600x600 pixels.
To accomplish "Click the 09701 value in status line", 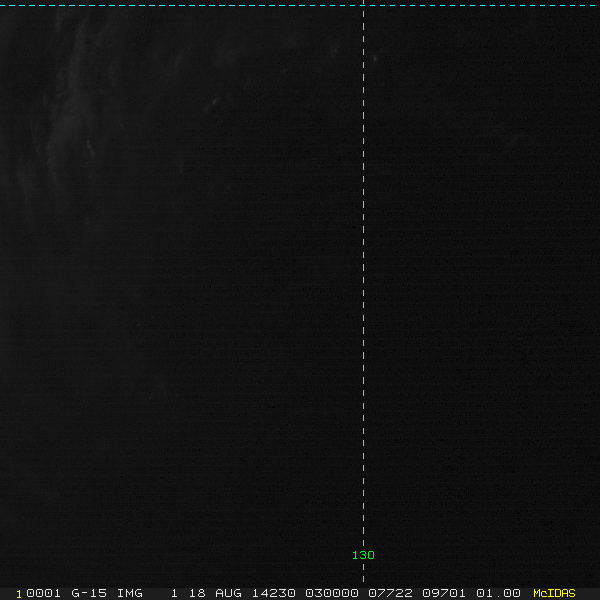I will [444, 593].
